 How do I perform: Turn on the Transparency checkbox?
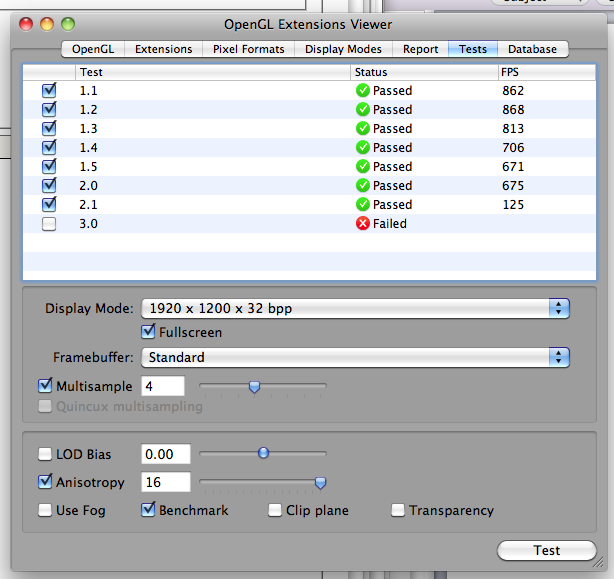tap(398, 510)
